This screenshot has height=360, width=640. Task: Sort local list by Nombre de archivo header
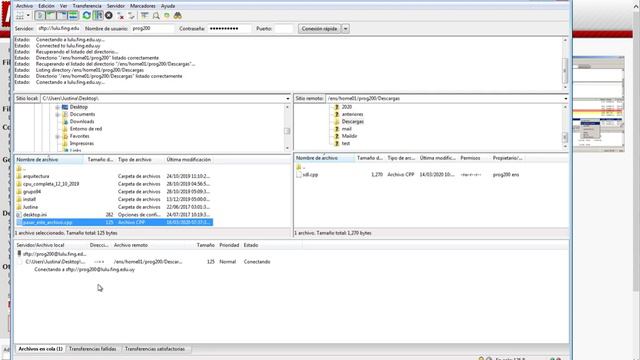tap(49, 160)
